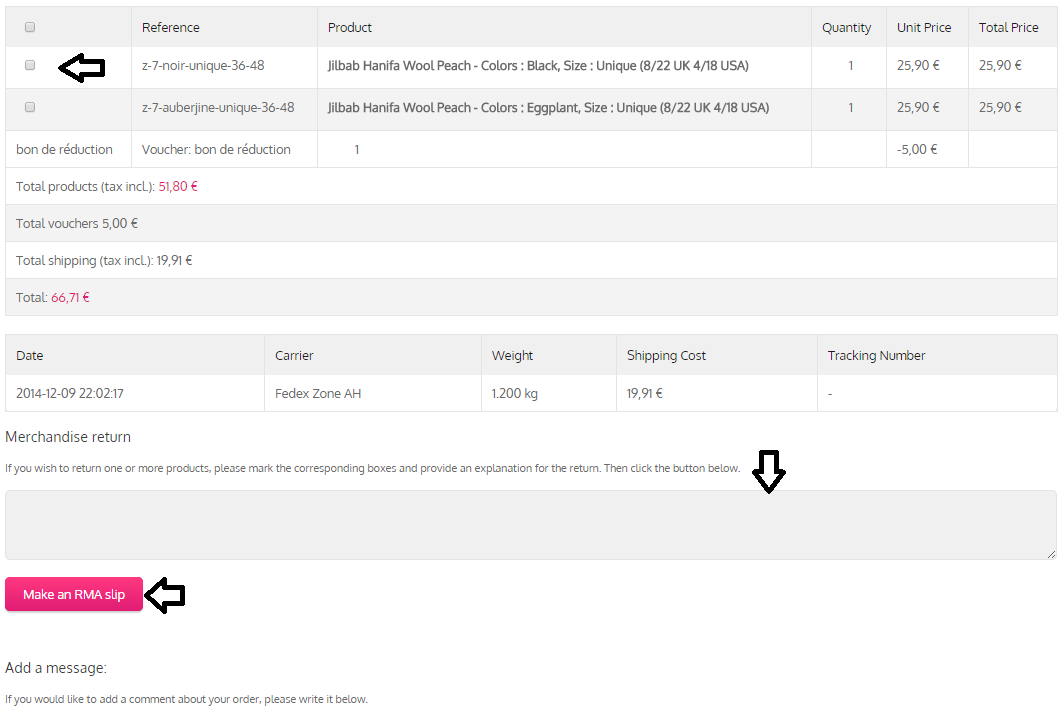The image size is (1064, 709).
Task: Click the Reference column header
Action: 171,28
